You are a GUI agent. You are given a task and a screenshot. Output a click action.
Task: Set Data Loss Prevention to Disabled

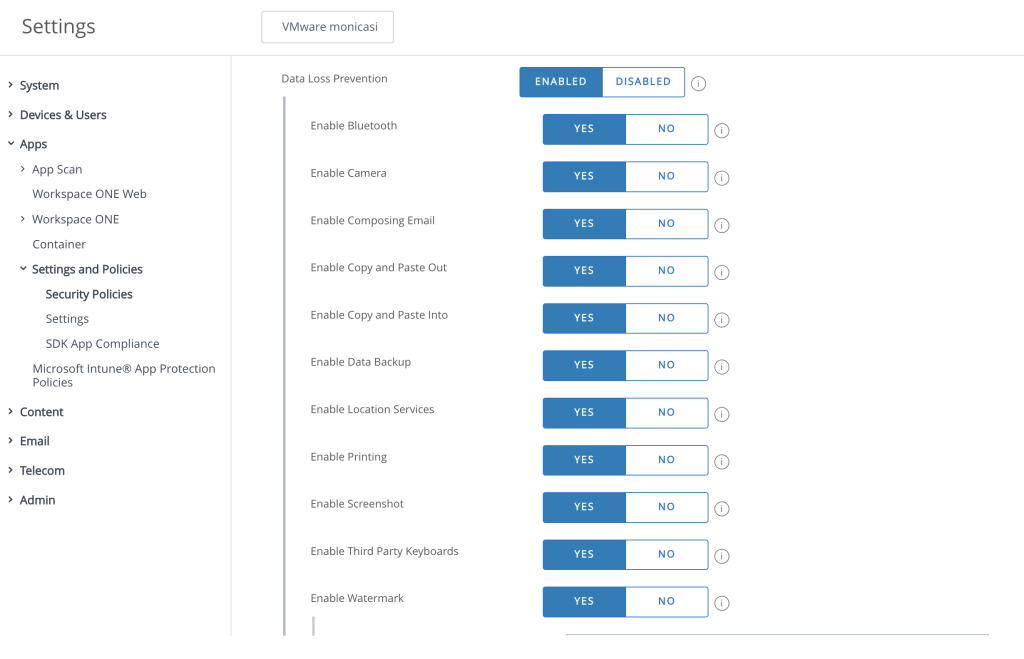(x=643, y=82)
